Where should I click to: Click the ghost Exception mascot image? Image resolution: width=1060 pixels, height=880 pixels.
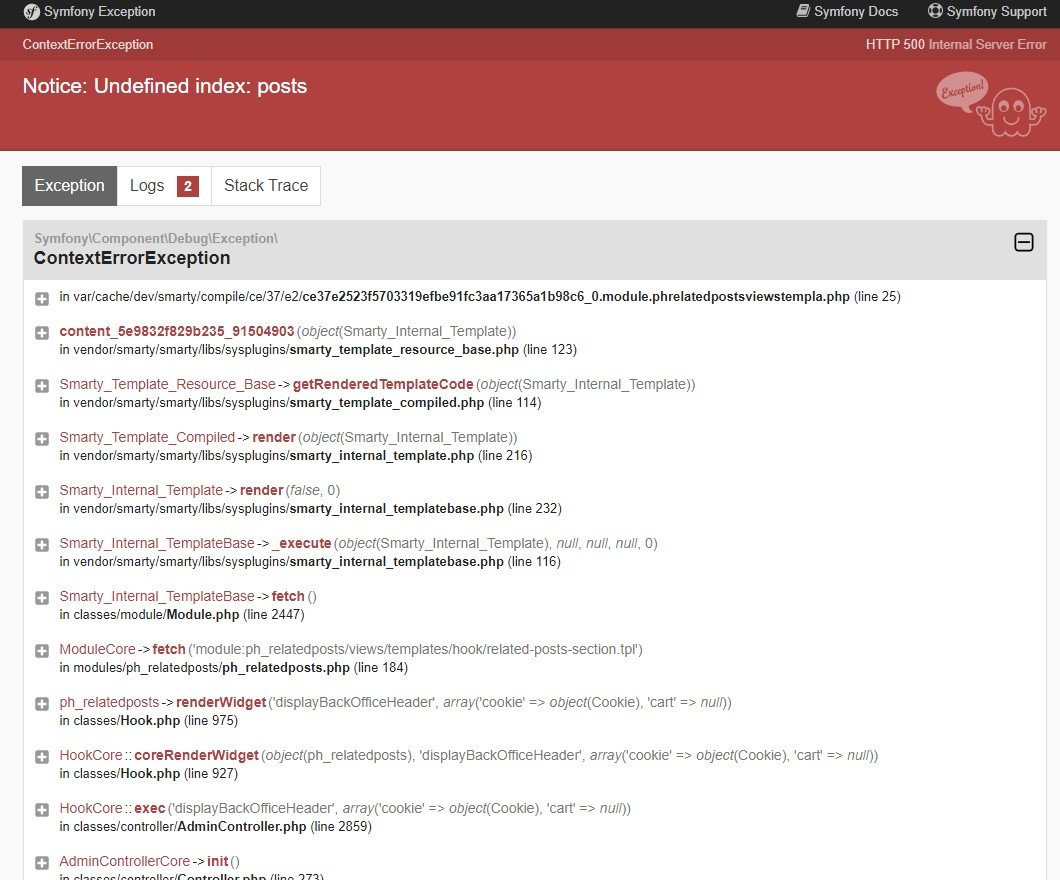point(991,104)
